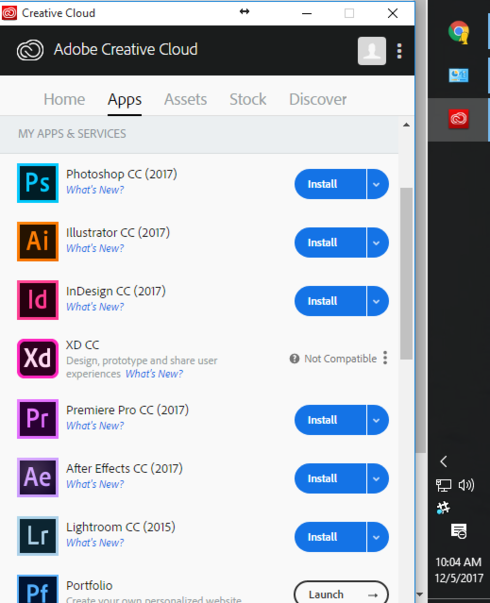The height and width of the screenshot is (603, 490).
Task: Click the Lightroom CC app icon
Action: click(38, 536)
